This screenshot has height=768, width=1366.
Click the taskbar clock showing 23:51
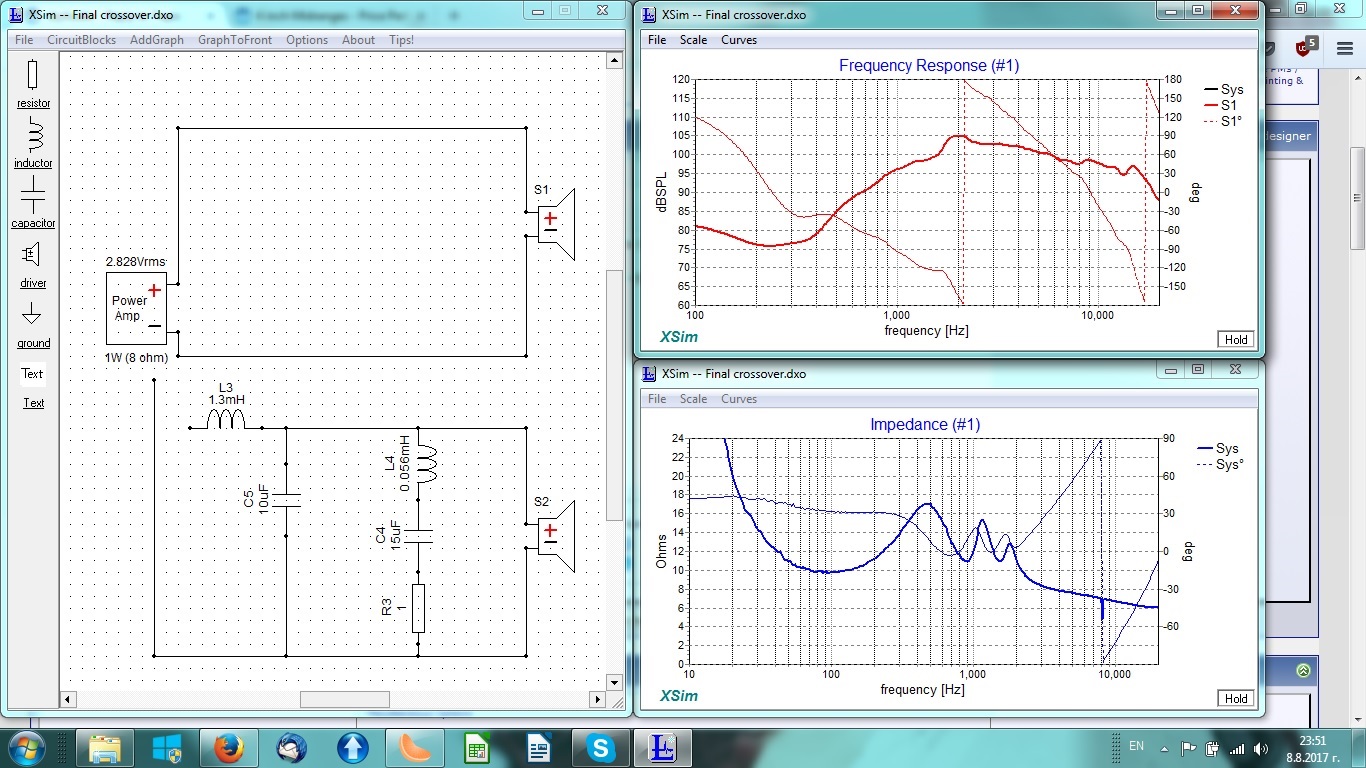1313,748
